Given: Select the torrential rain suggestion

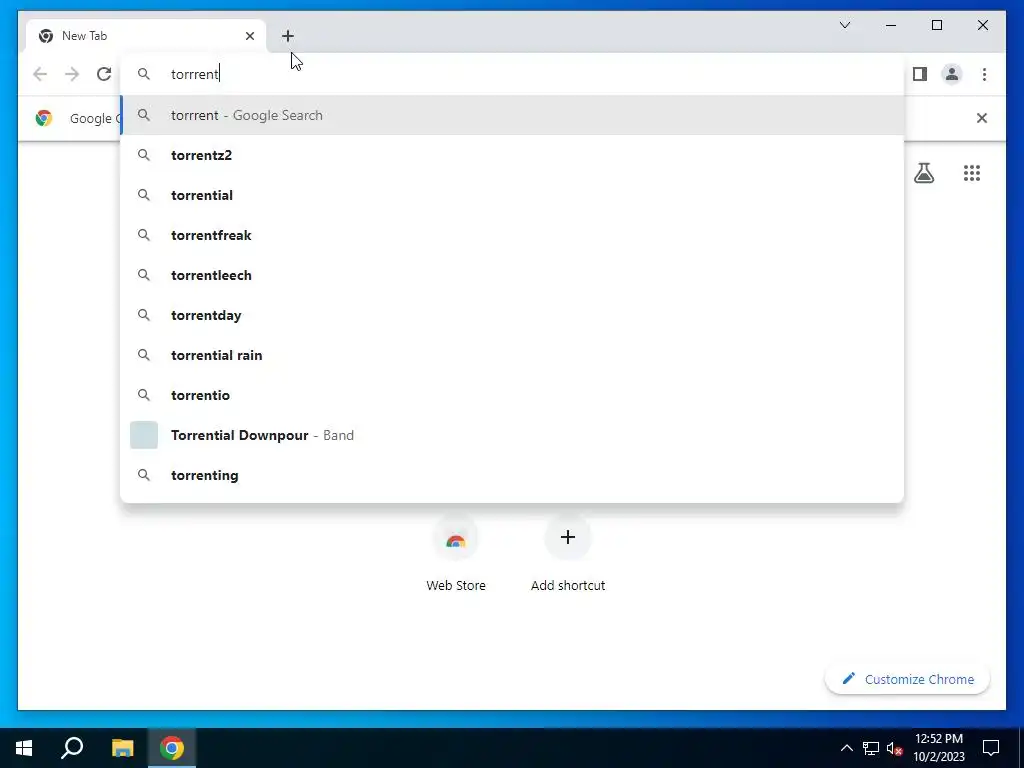Looking at the screenshot, I should 512,355.
